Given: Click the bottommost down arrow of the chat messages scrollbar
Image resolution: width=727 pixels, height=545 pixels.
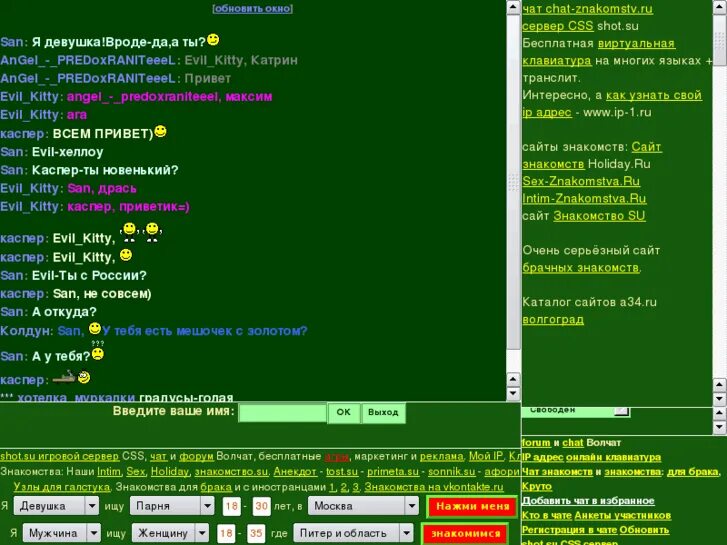Looking at the screenshot, I should (513, 394).
